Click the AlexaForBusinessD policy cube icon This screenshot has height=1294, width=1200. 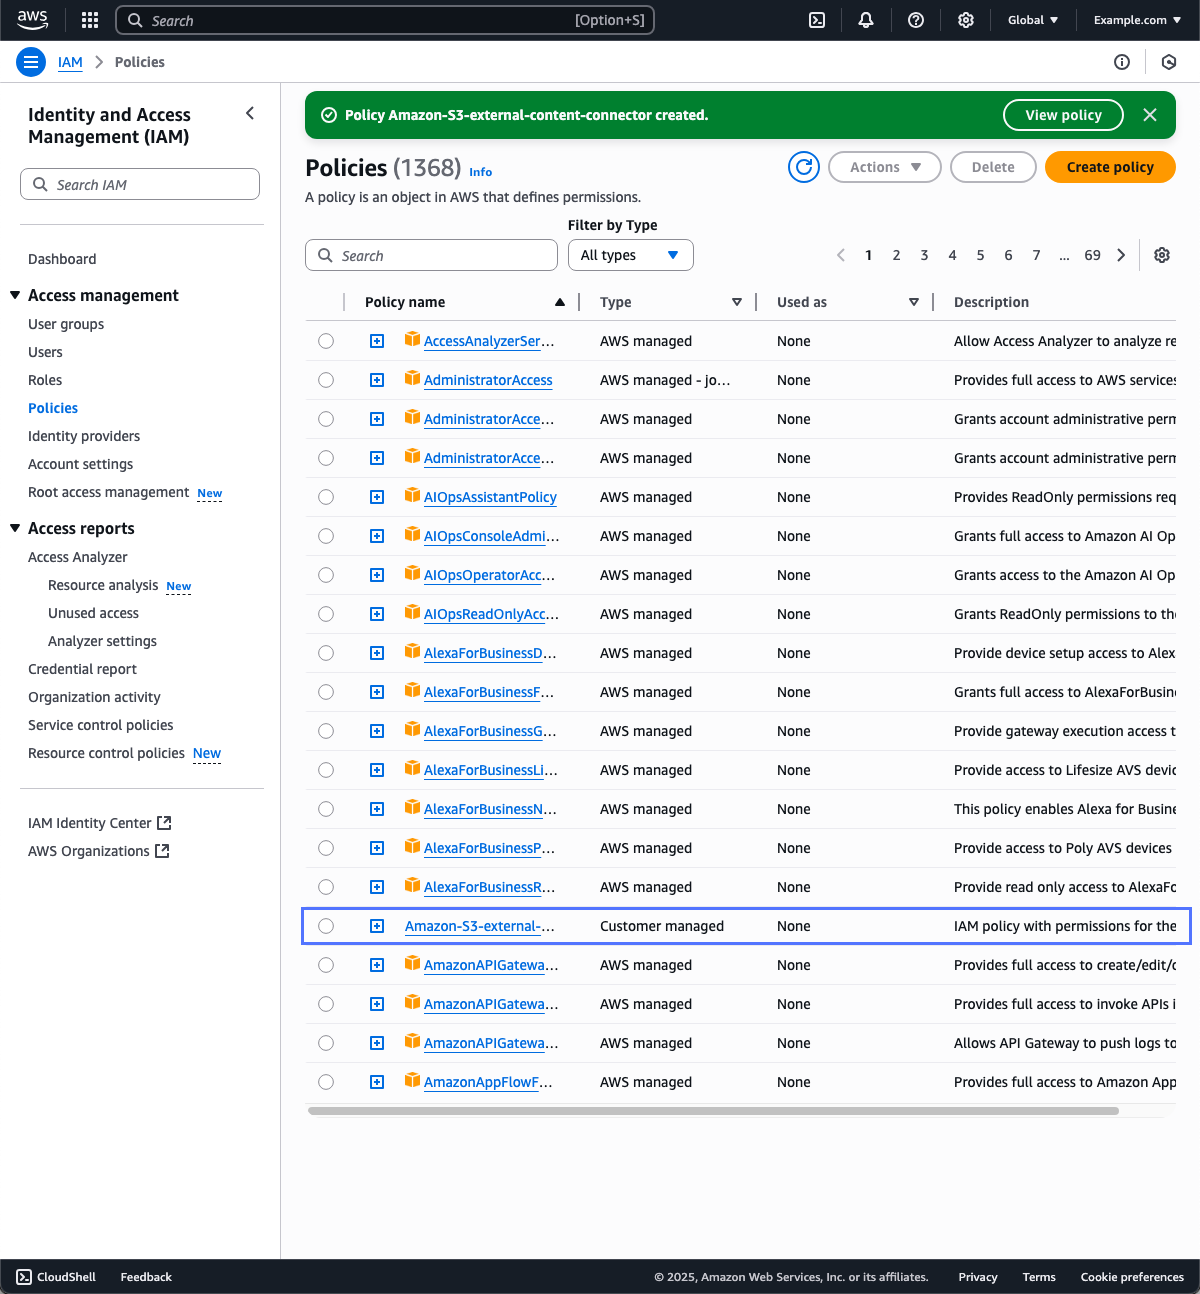pos(412,652)
